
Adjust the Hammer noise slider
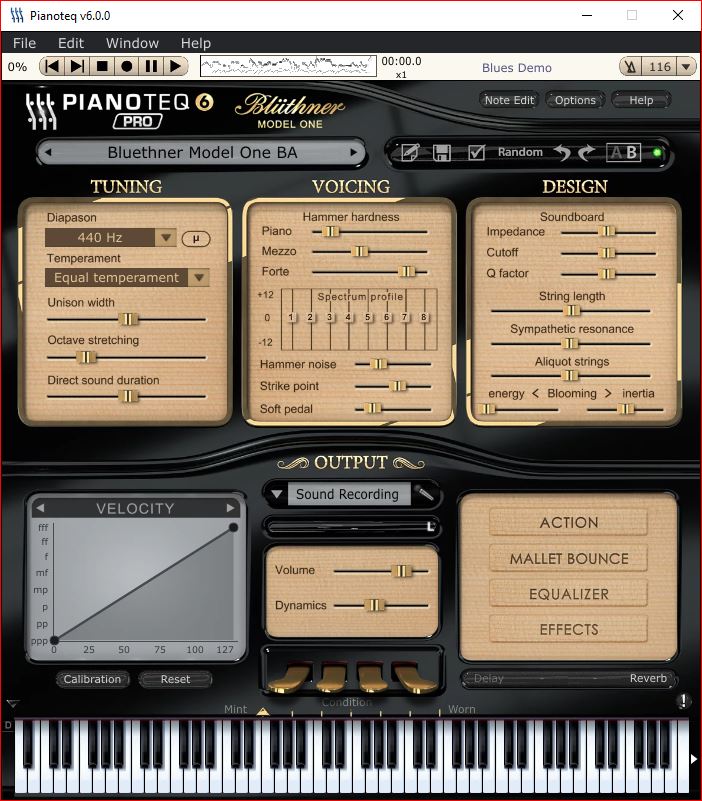pyautogui.click(x=379, y=364)
